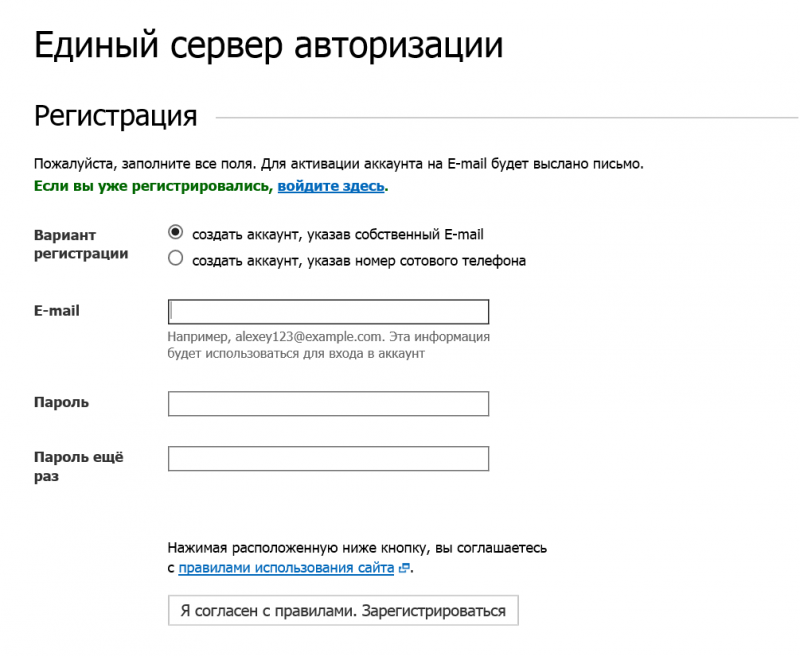Click the Единый сервер авторизации page title
800x656 pixels.
268,46
